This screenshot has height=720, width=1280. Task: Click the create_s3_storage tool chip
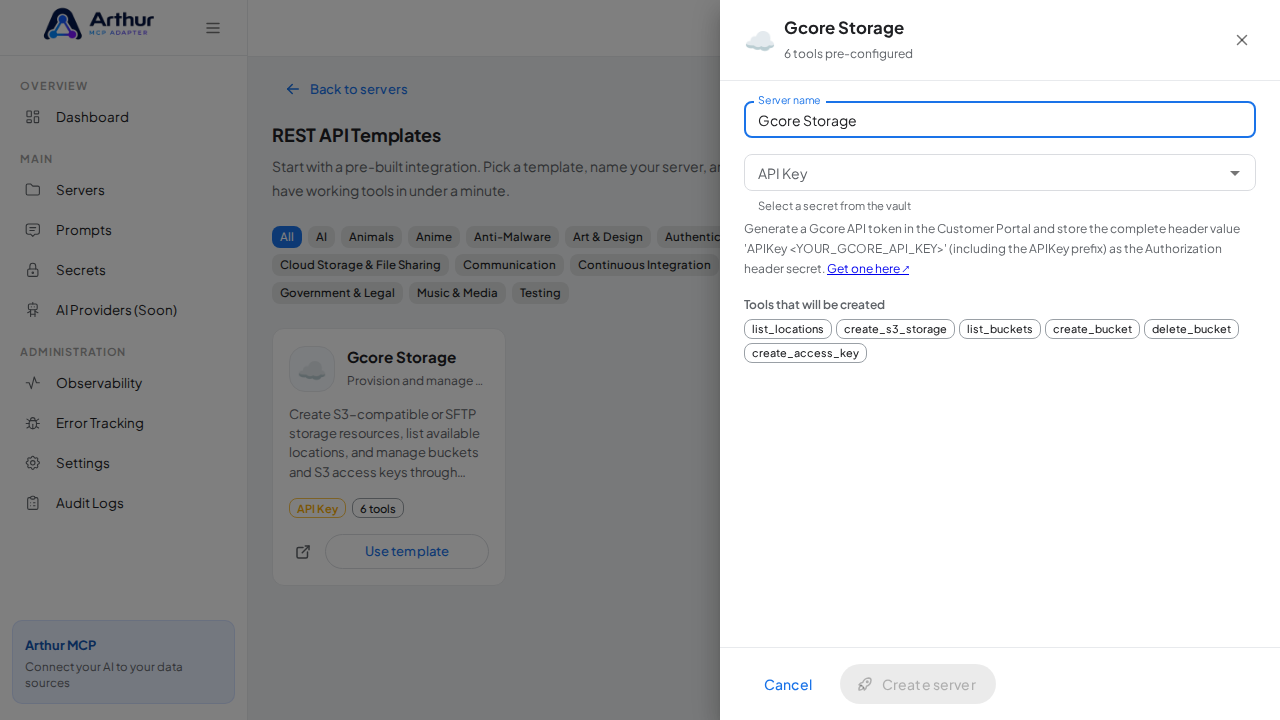(x=895, y=329)
